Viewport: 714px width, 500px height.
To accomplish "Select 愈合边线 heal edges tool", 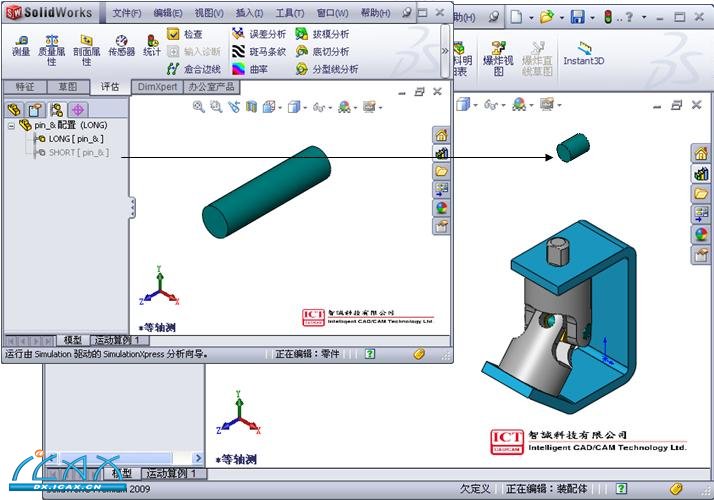I will click(x=194, y=69).
